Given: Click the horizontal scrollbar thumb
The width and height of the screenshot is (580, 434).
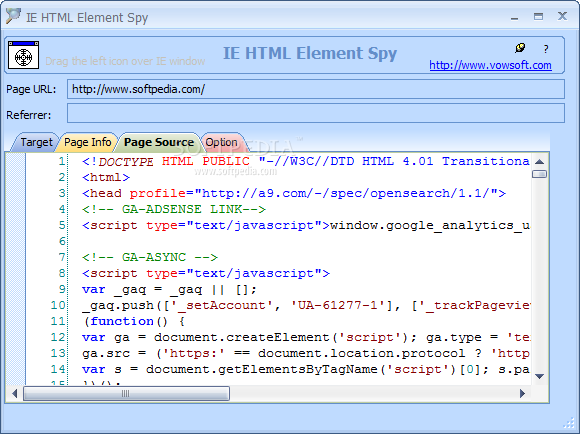Looking at the screenshot, I should [x=126, y=393].
